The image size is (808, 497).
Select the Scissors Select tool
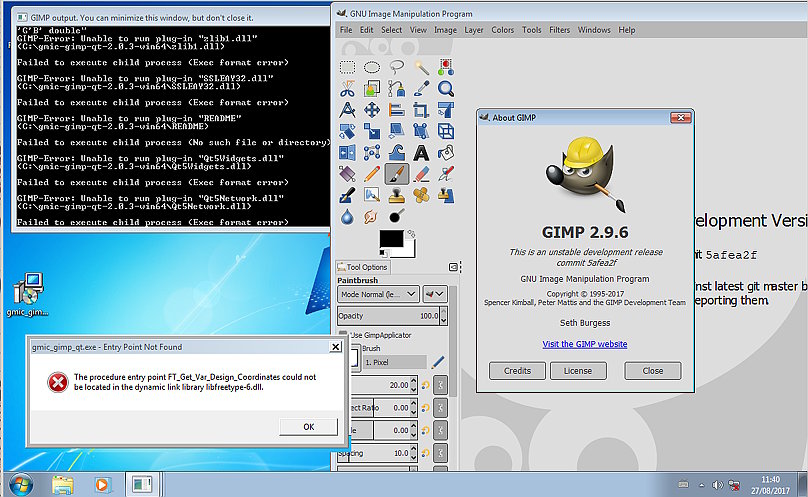(x=347, y=89)
